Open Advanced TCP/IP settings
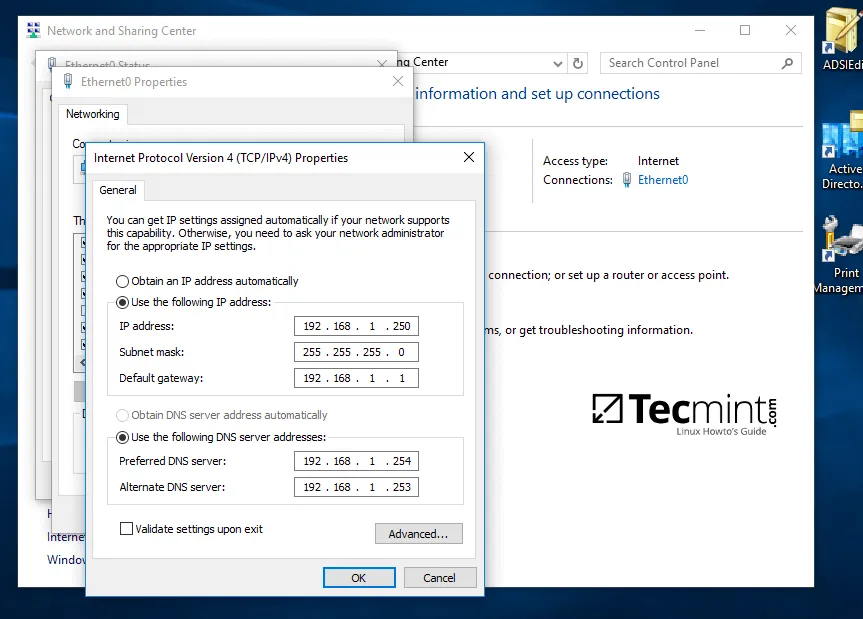Viewport: 863px width, 619px height. coord(418,533)
